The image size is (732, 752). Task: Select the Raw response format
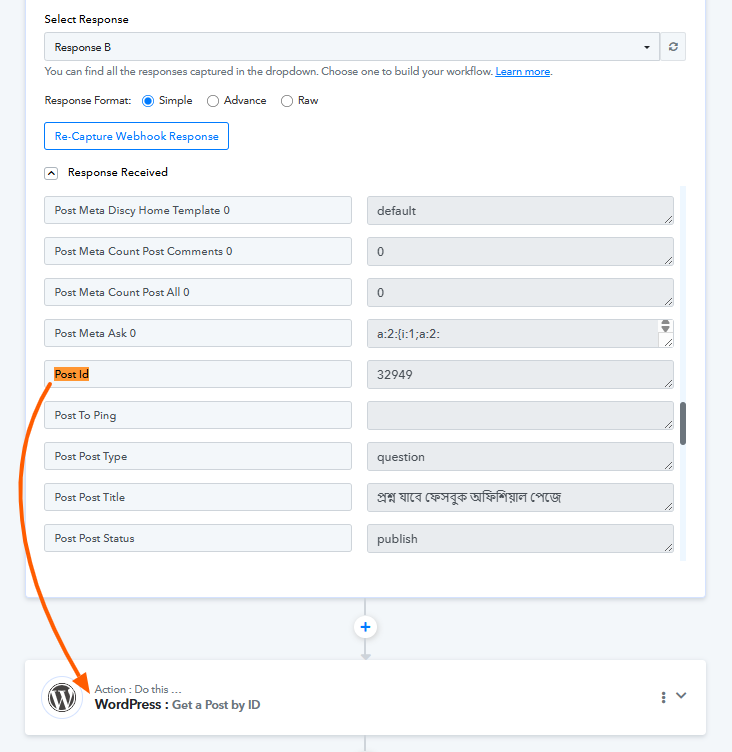[x=287, y=101]
